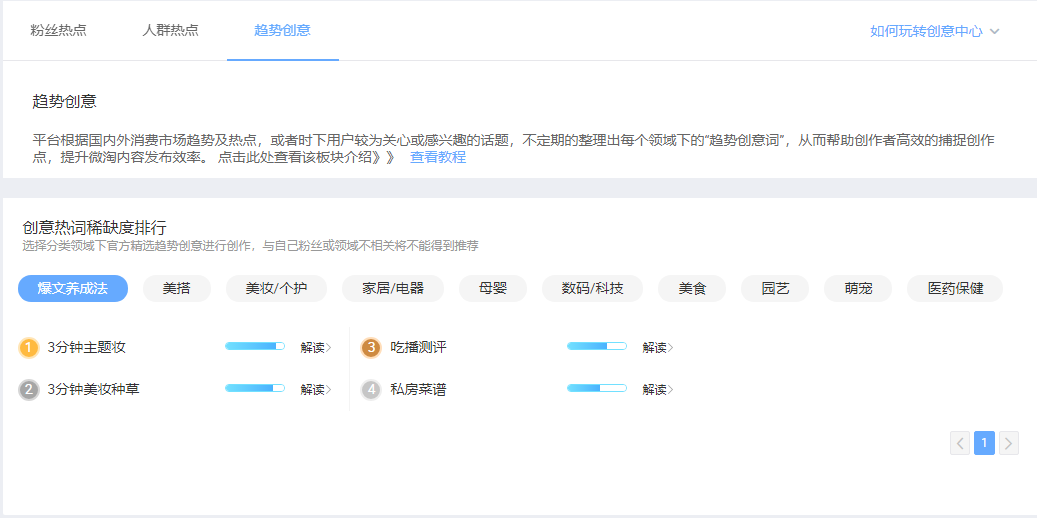Choose the 医药保健 category pill

pyautogui.click(x=955, y=289)
